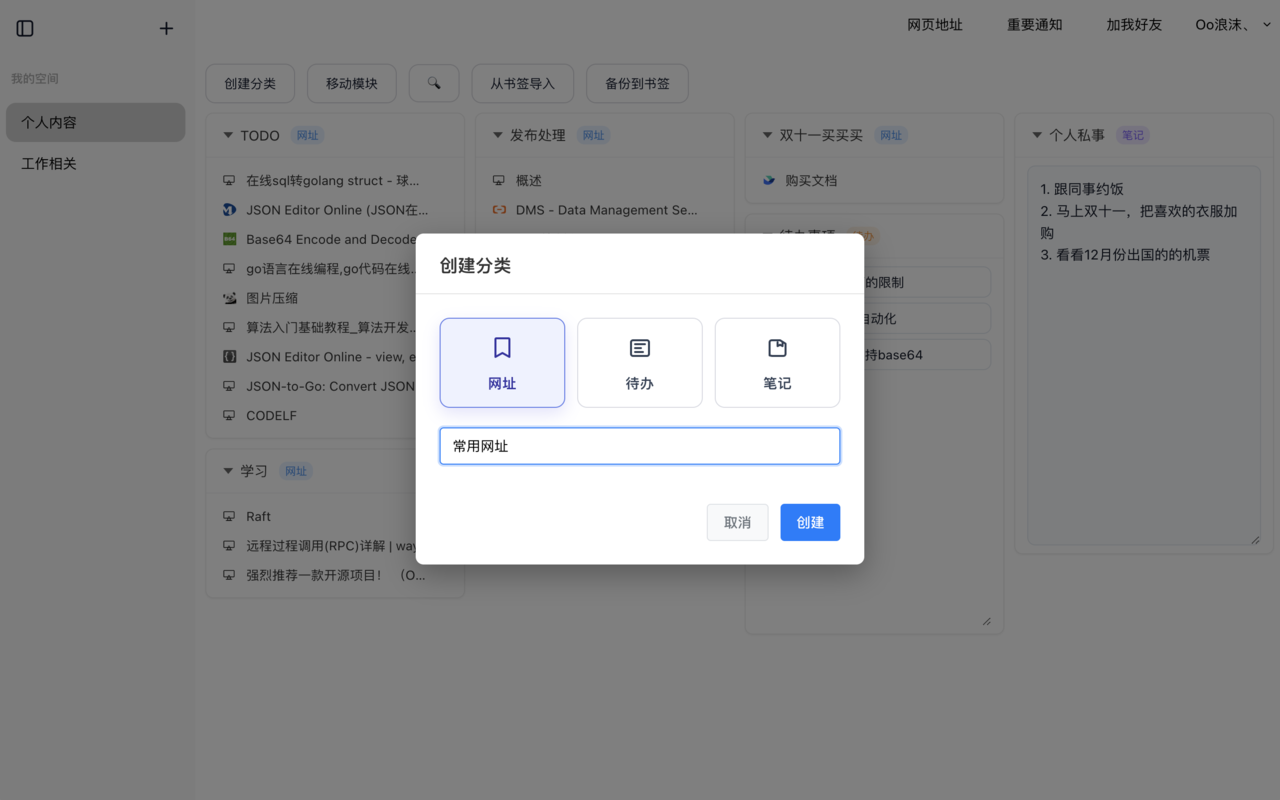The width and height of the screenshot is (1280, 800).
Task: Click icon beside 远程过程调用(RPC)详解 link
Action: (229, 546)
